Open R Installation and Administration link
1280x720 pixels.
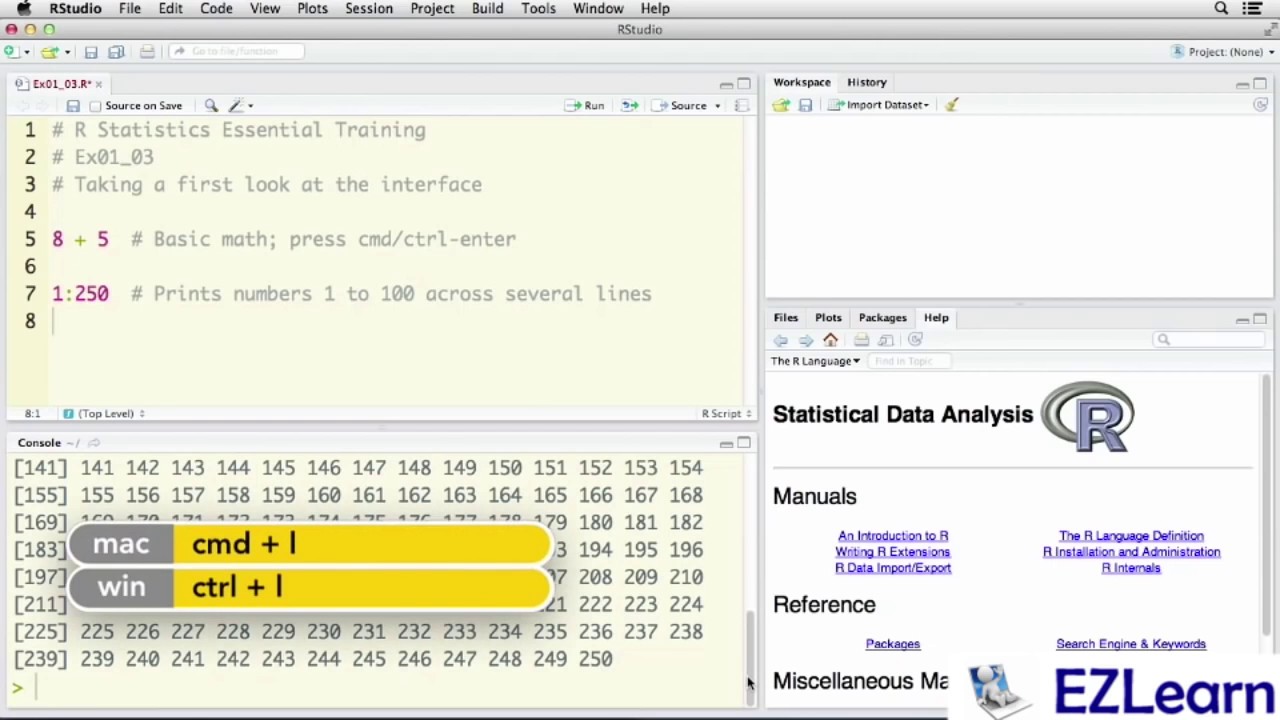tap(1131, 552)
